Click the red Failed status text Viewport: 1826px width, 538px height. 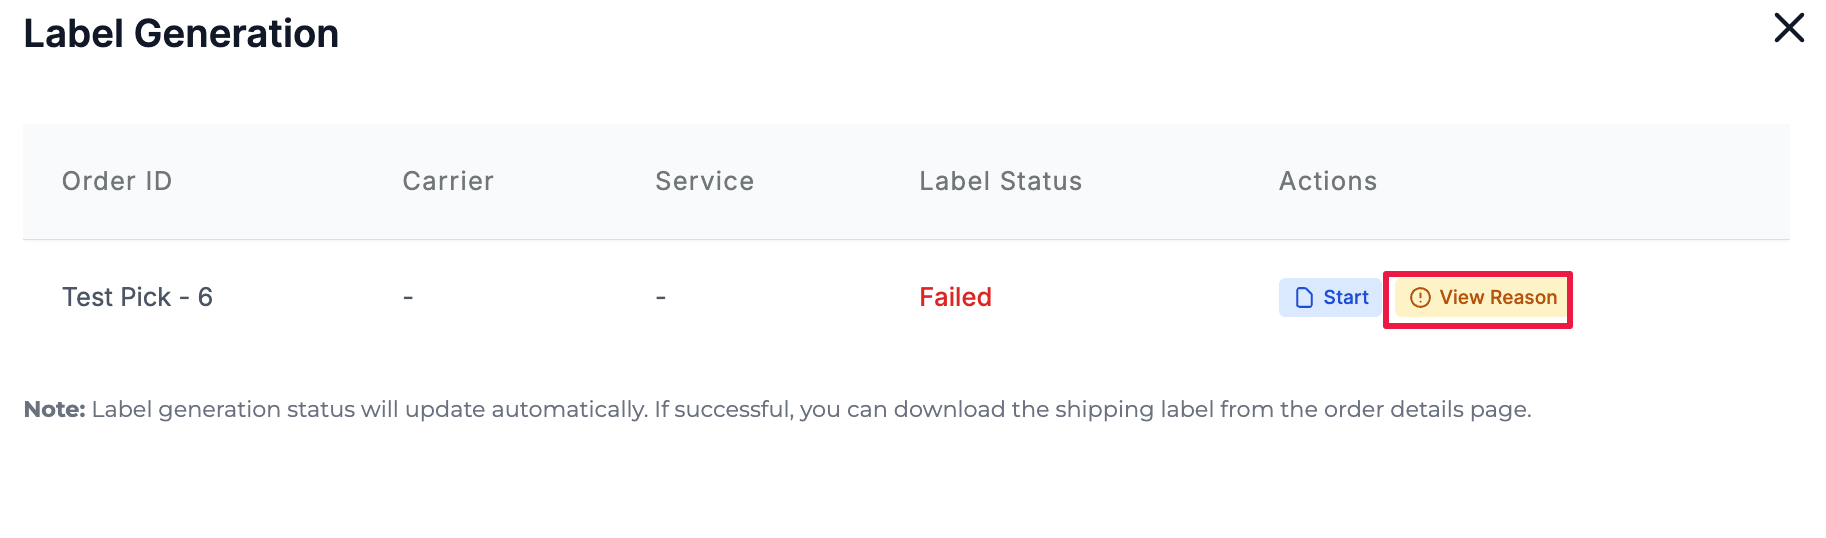pyautogui.click(x=955, y=297)
